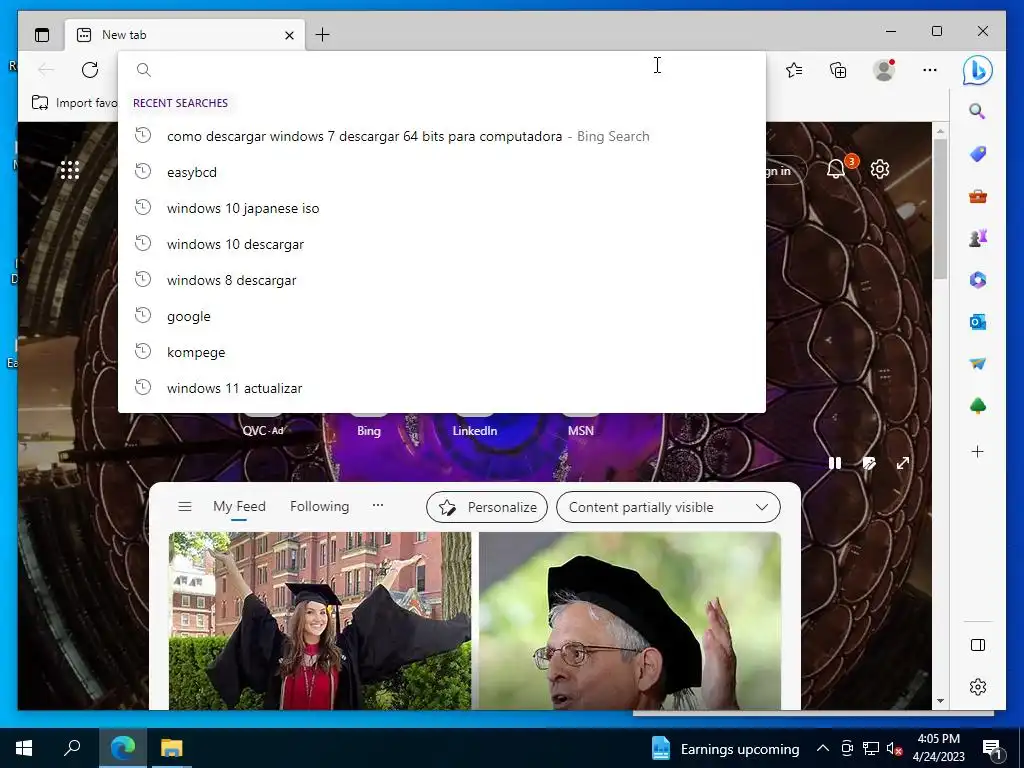Screen dimensions: 1024x768
Task: Add a sidebar app with plus icon
Action: 978,451
